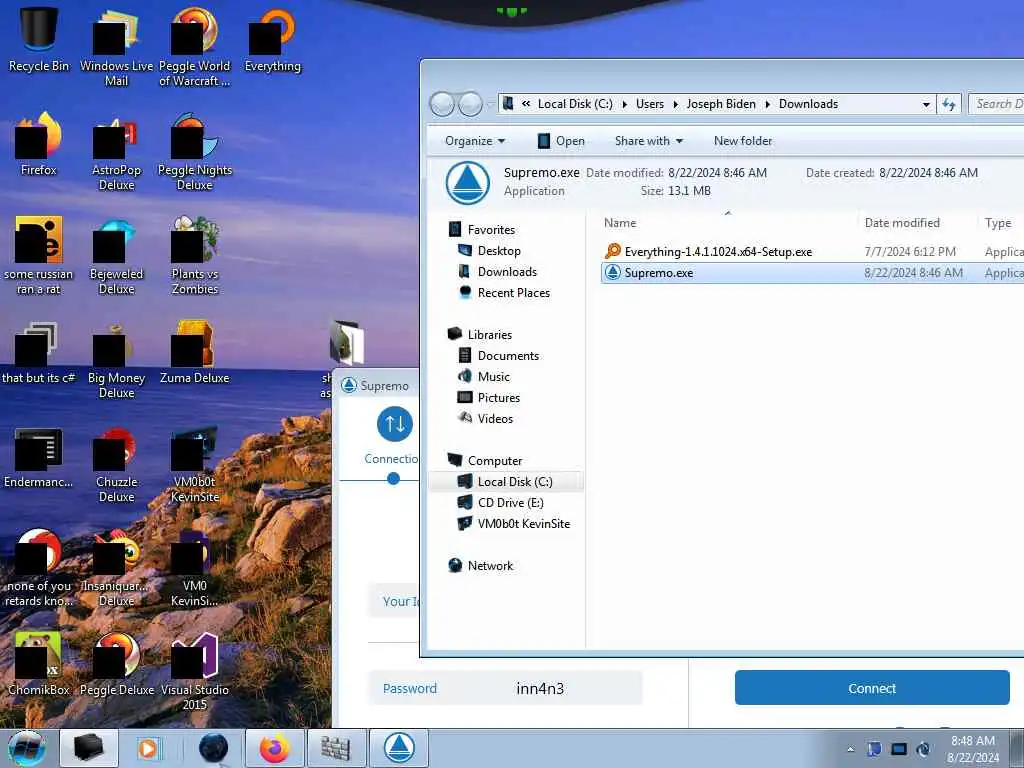Screen dimensions: 1024x768
Task: Open Peggle World of Warcraft shortcut
Action: pos(194,46)
